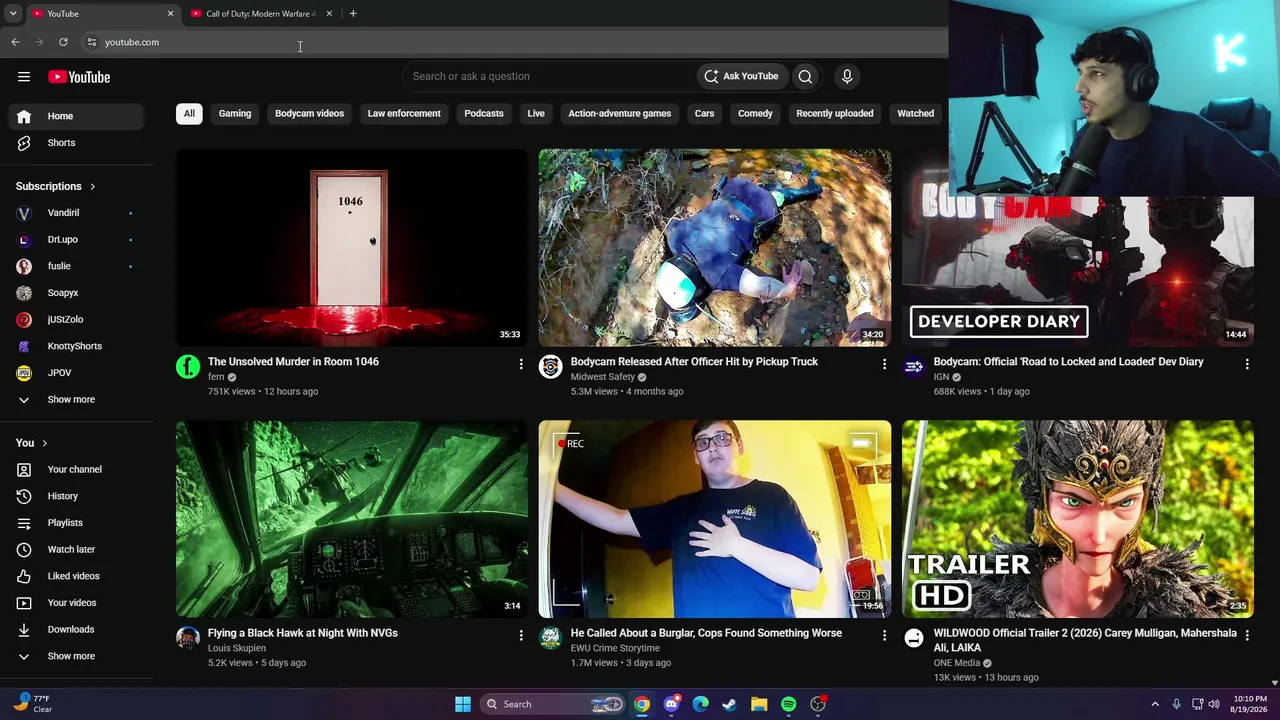Screen dimensions: 1280x720
Task: Go back with the browser back arrow
Action: [x=15, y=42]
